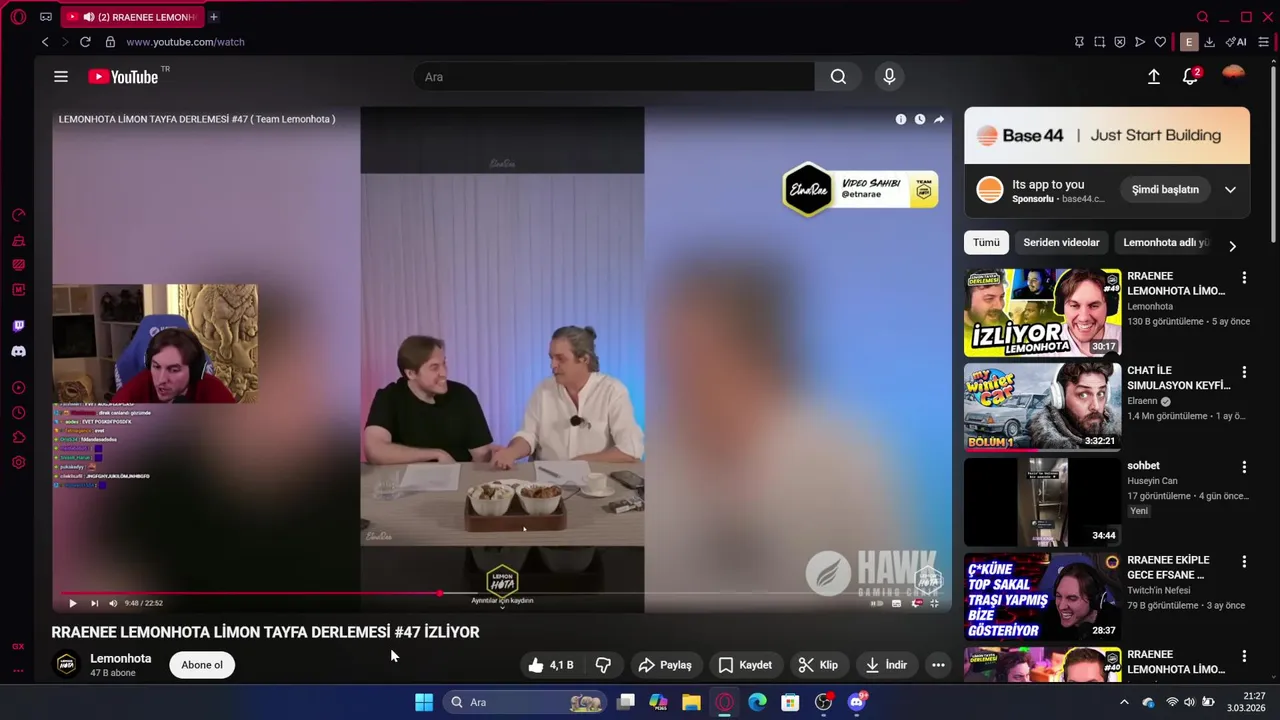This screenshot has height=720, width=1280.
Task: Switch to the RRAENEE LEMONHOTA tab
Action: click(131, 17)
